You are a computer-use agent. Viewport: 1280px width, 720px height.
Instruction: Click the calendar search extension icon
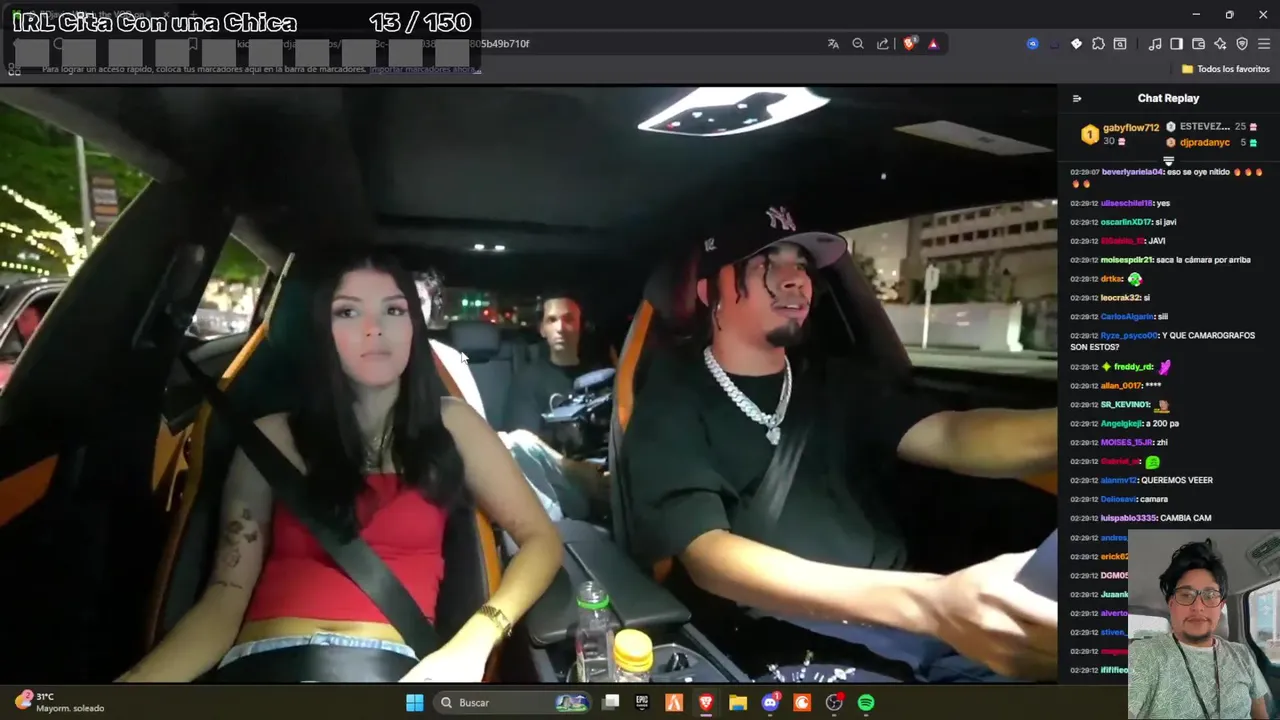coord(1120,44)
